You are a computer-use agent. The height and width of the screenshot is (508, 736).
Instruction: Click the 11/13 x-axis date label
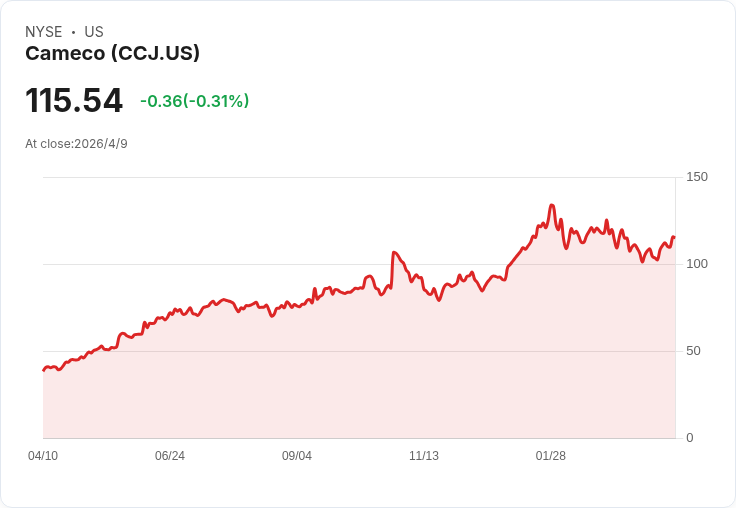424,456
